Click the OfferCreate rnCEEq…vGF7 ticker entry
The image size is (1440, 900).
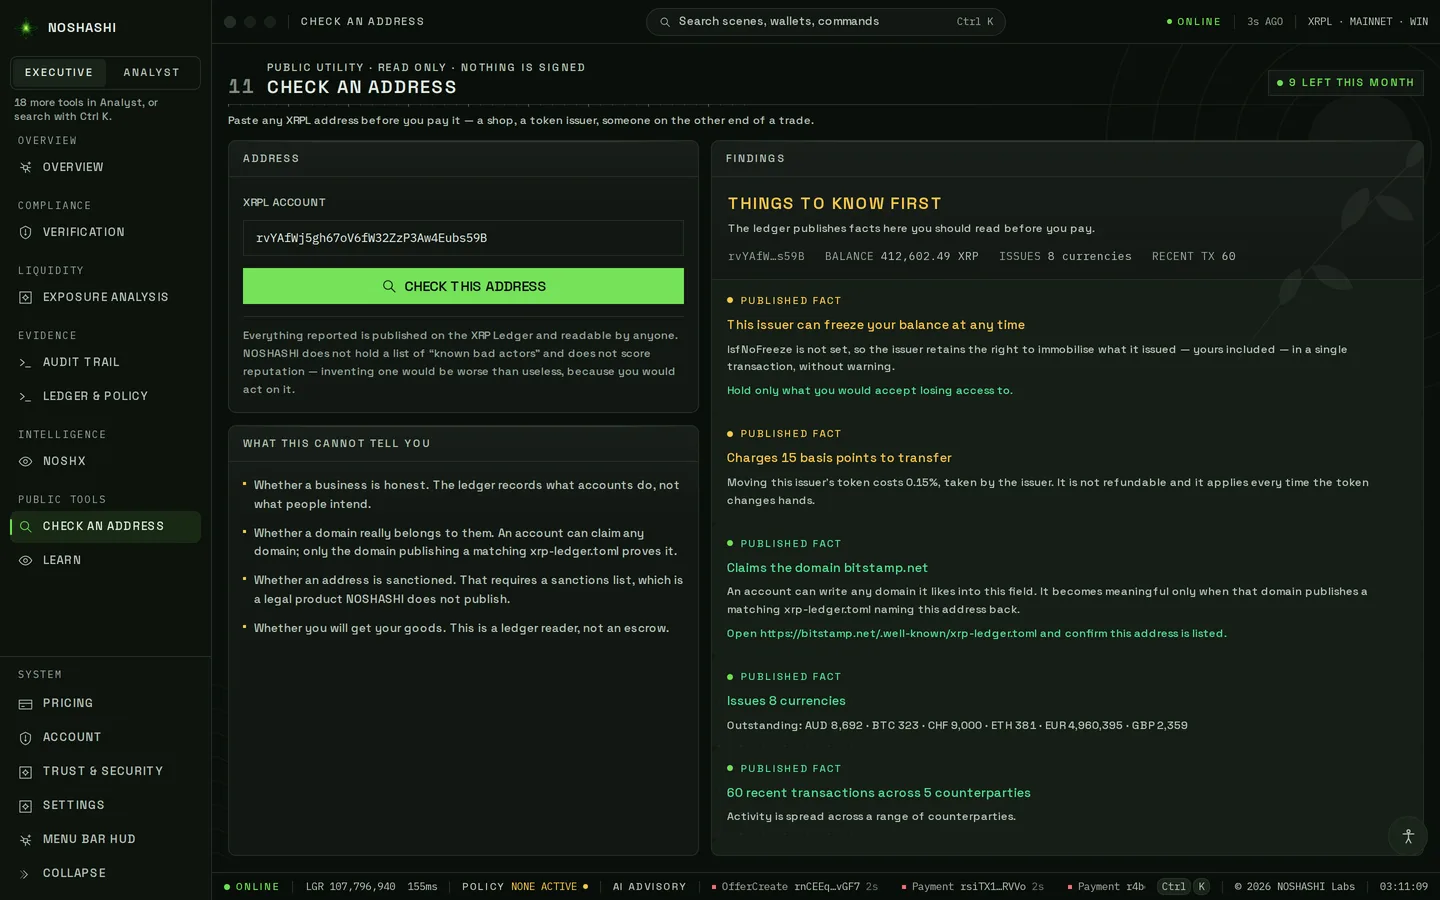pyautogui.click(x=795, y=887)
